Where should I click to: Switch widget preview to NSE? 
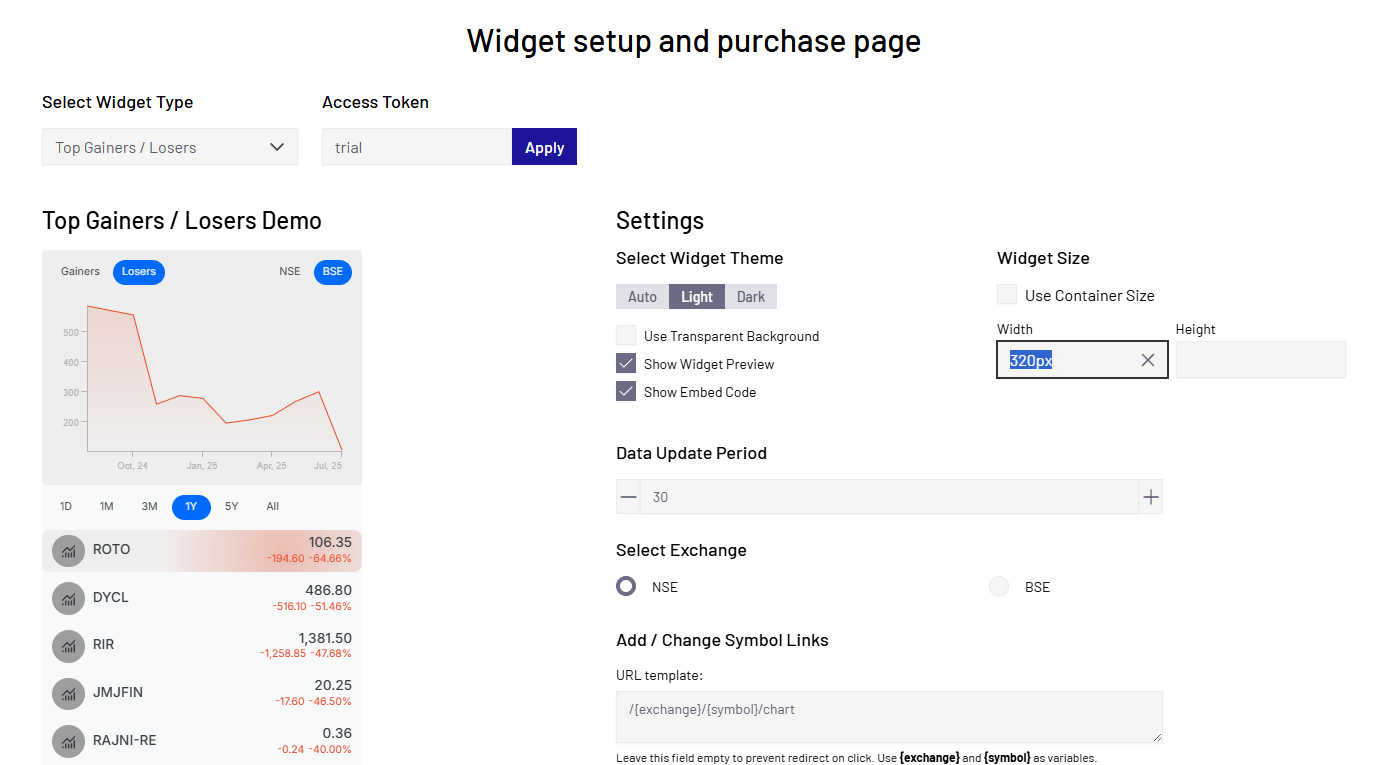coord(290,272)
